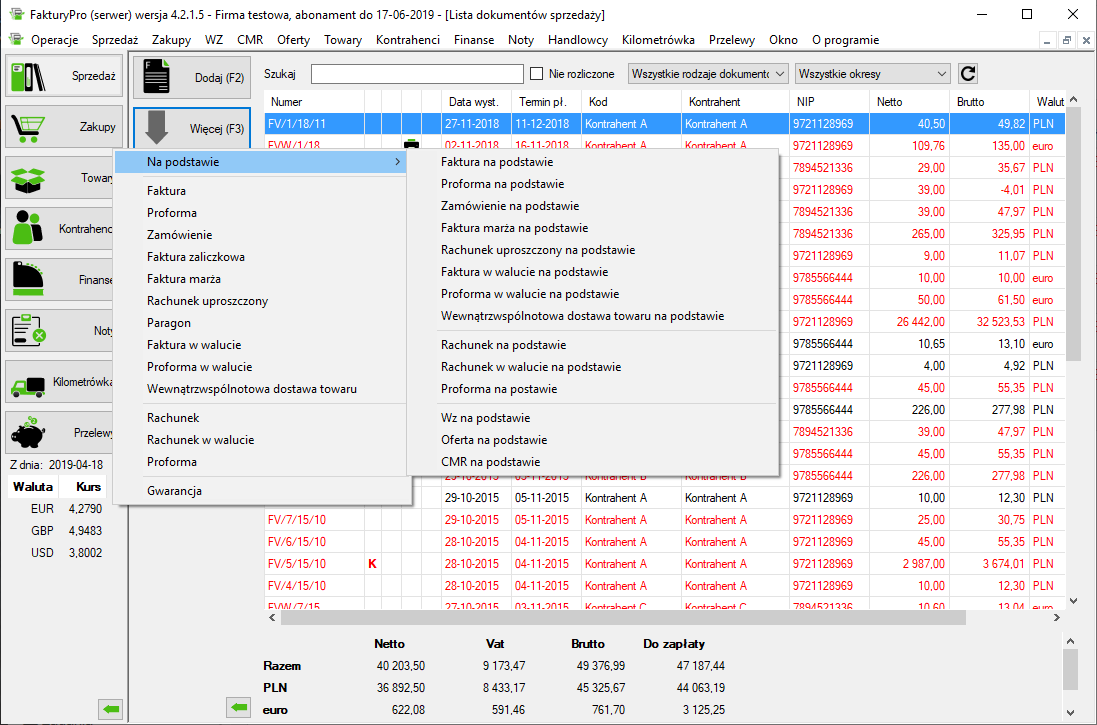The height and width of the screenshot is (725, 1097).
Task: Open the Kontrahenci menu in menu bar
Action: coord(407,40)
